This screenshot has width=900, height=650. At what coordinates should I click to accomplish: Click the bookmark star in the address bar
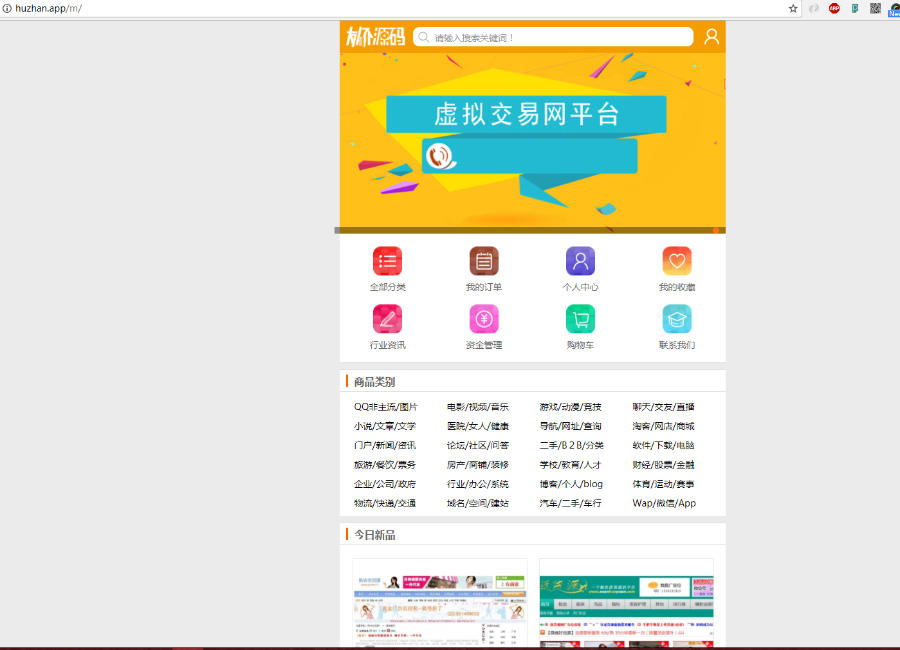tap(793, 8)
